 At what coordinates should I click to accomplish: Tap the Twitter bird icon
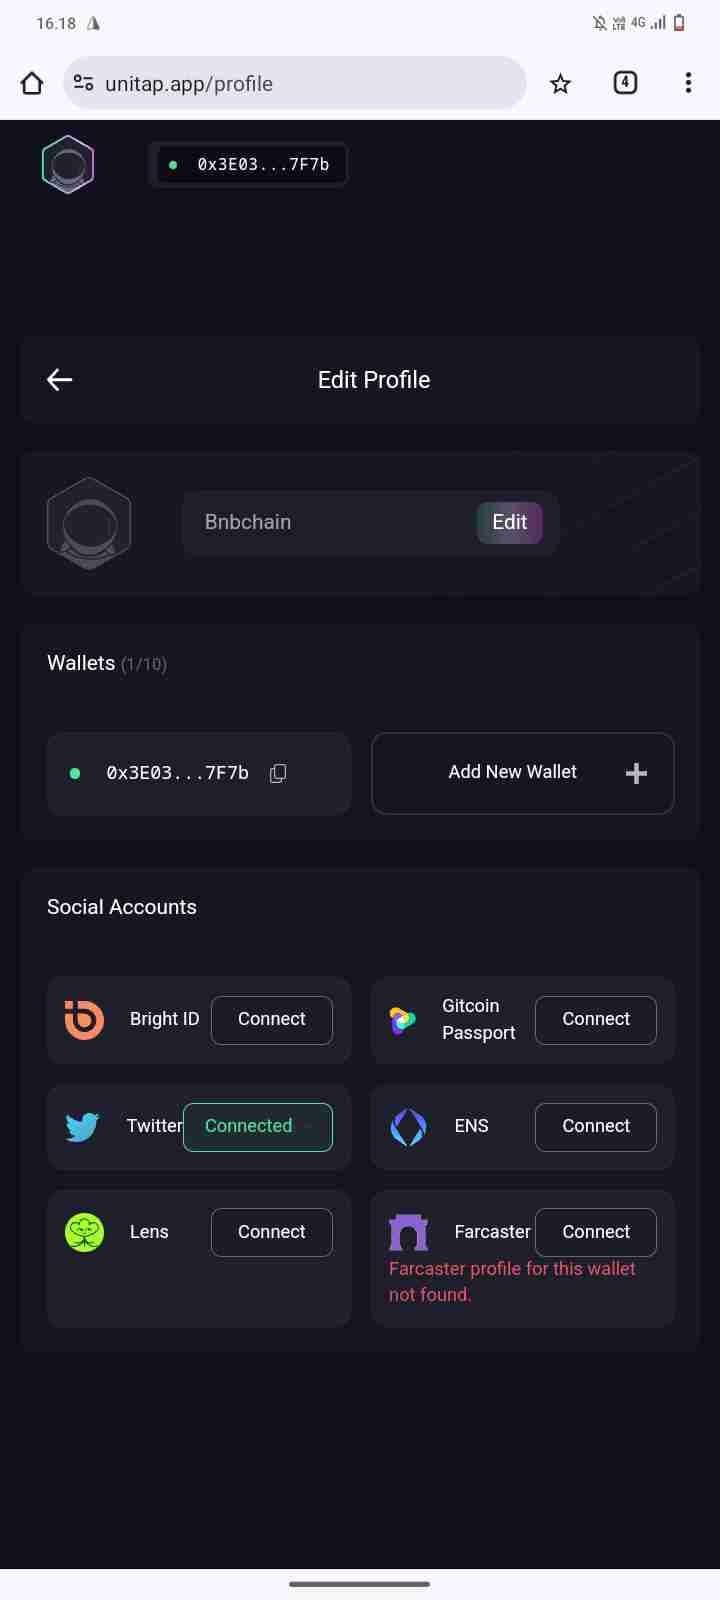tap(82, 1126)
